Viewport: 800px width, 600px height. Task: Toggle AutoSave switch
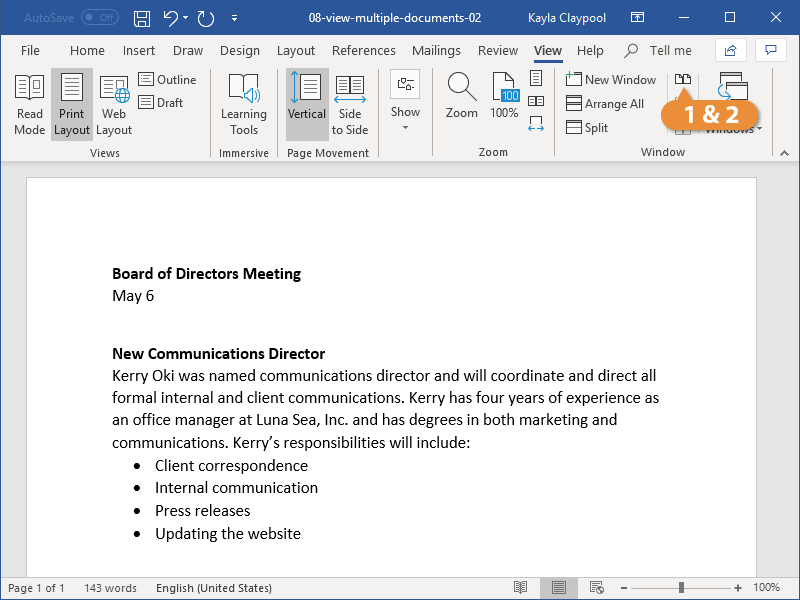[99, 18]
